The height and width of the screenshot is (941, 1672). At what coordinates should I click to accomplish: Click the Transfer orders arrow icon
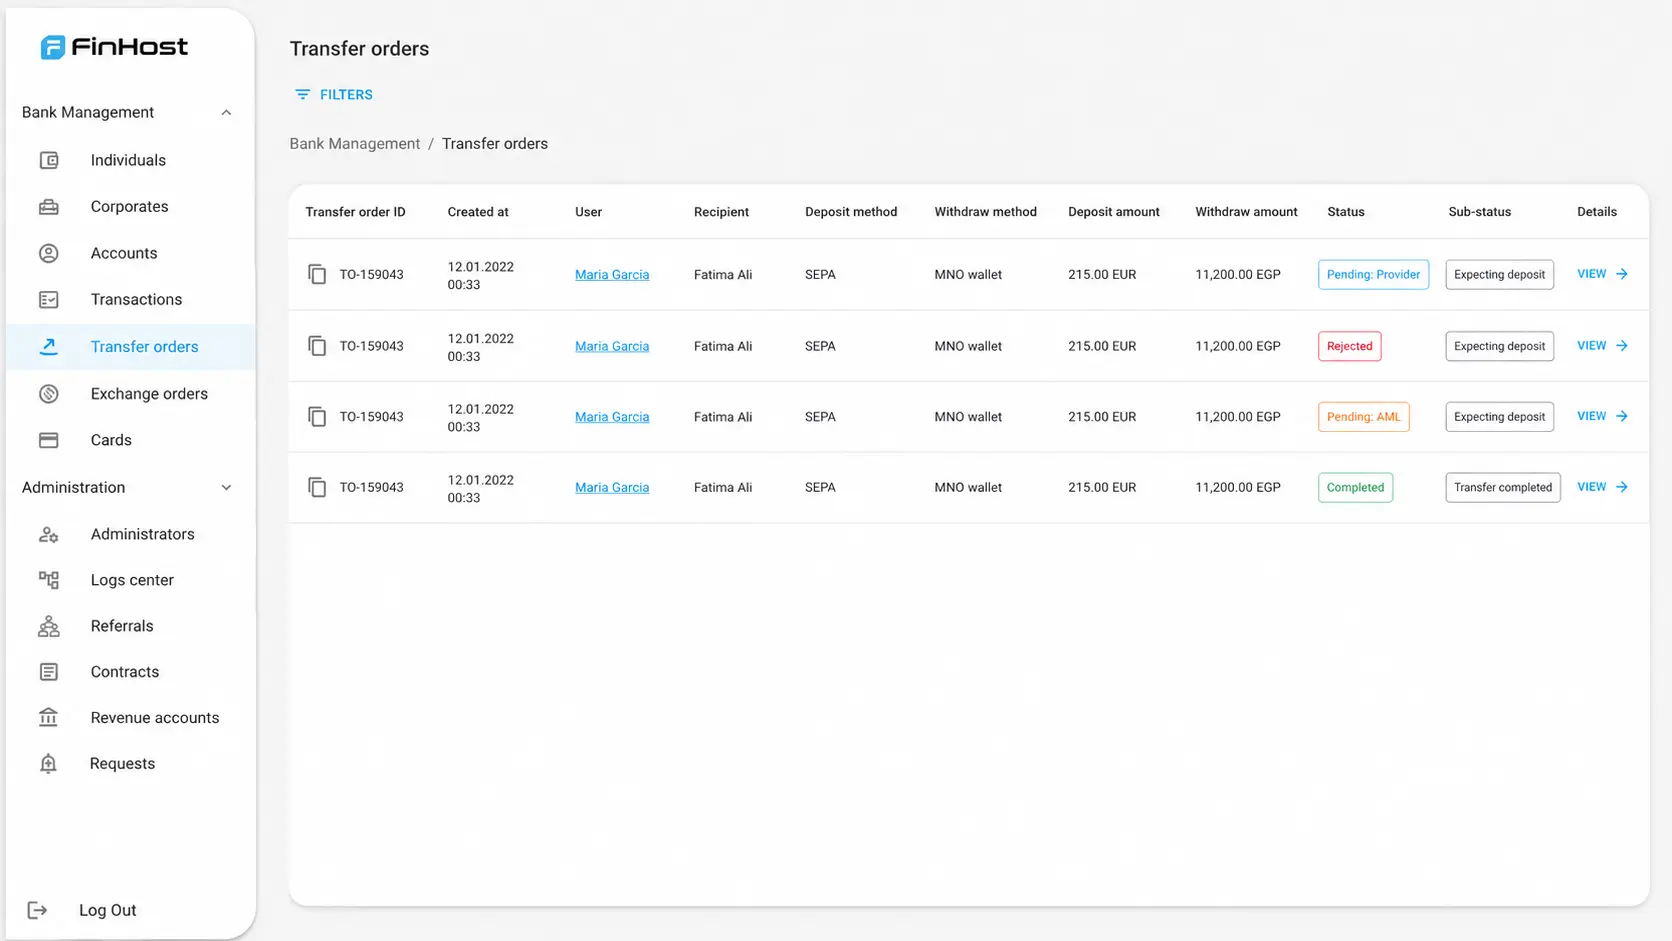point(48,347)
